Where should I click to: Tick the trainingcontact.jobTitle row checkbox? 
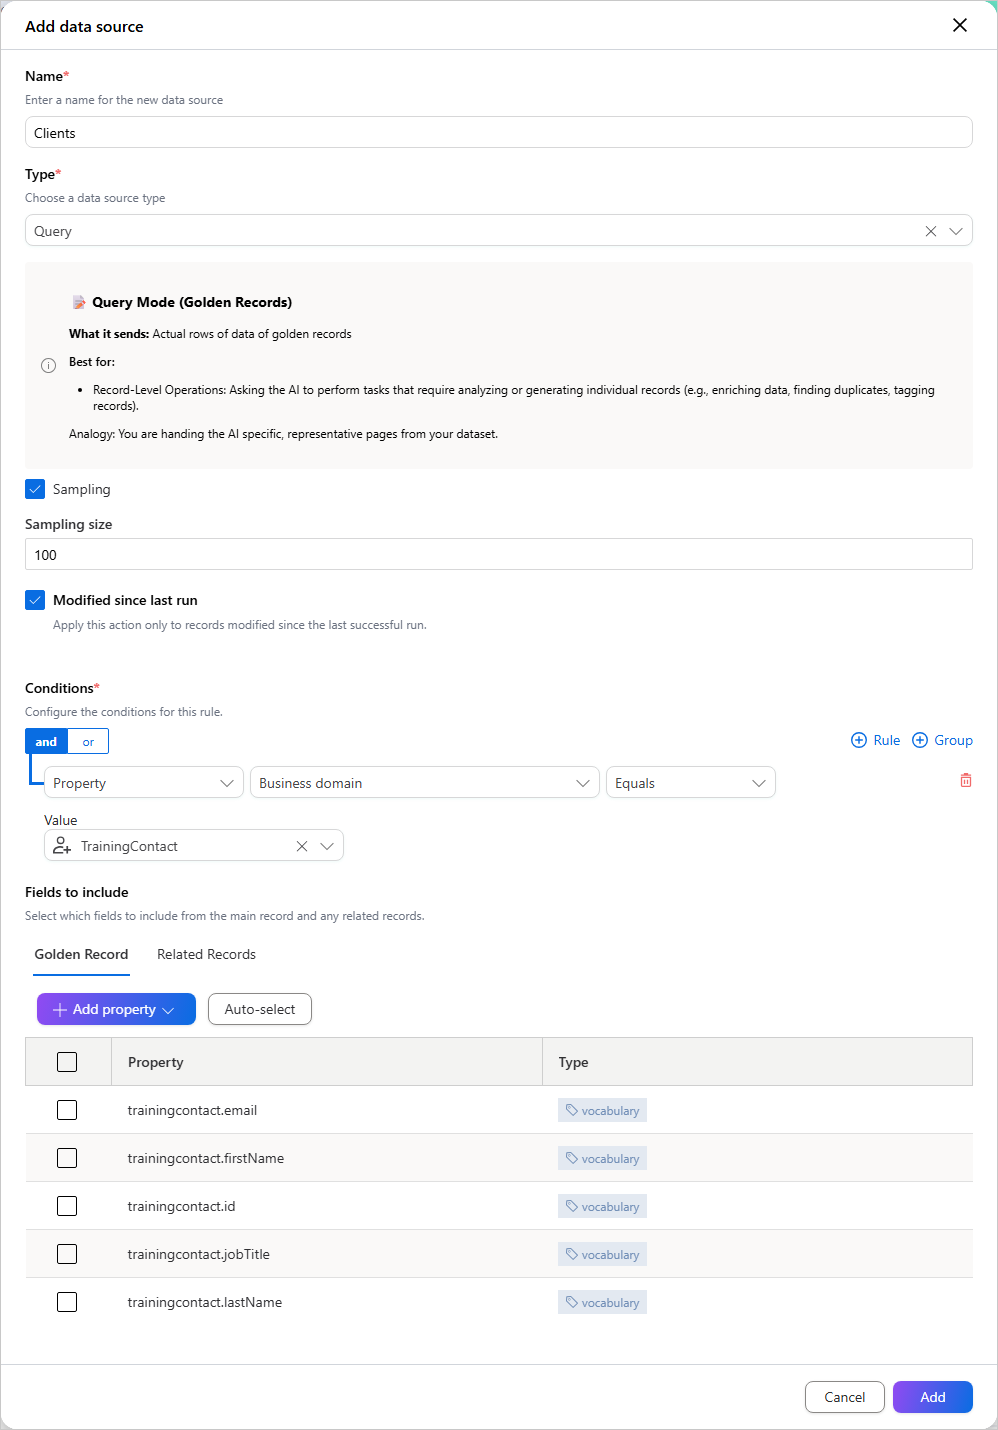(67, 1254)
